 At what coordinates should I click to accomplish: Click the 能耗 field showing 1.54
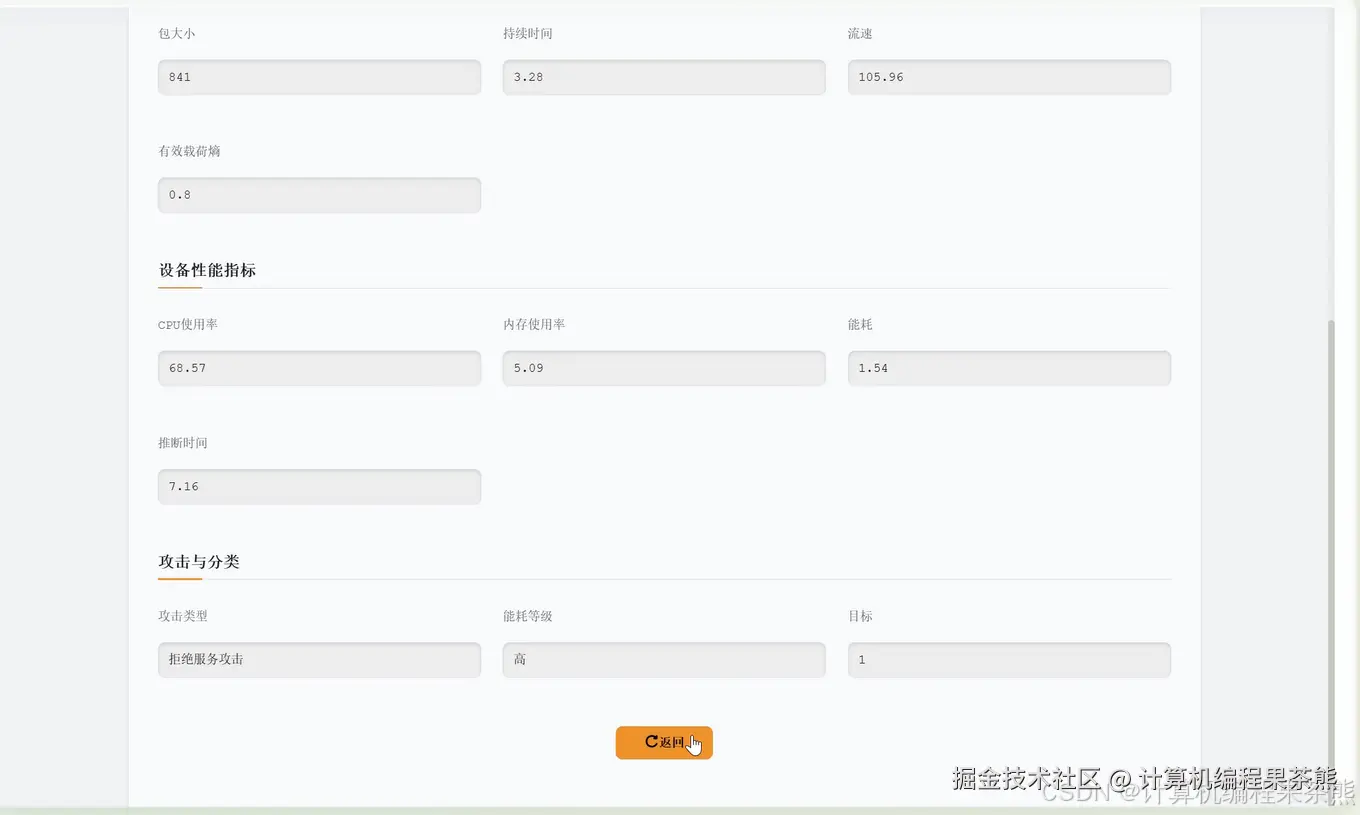click(x=1008, y=368)
